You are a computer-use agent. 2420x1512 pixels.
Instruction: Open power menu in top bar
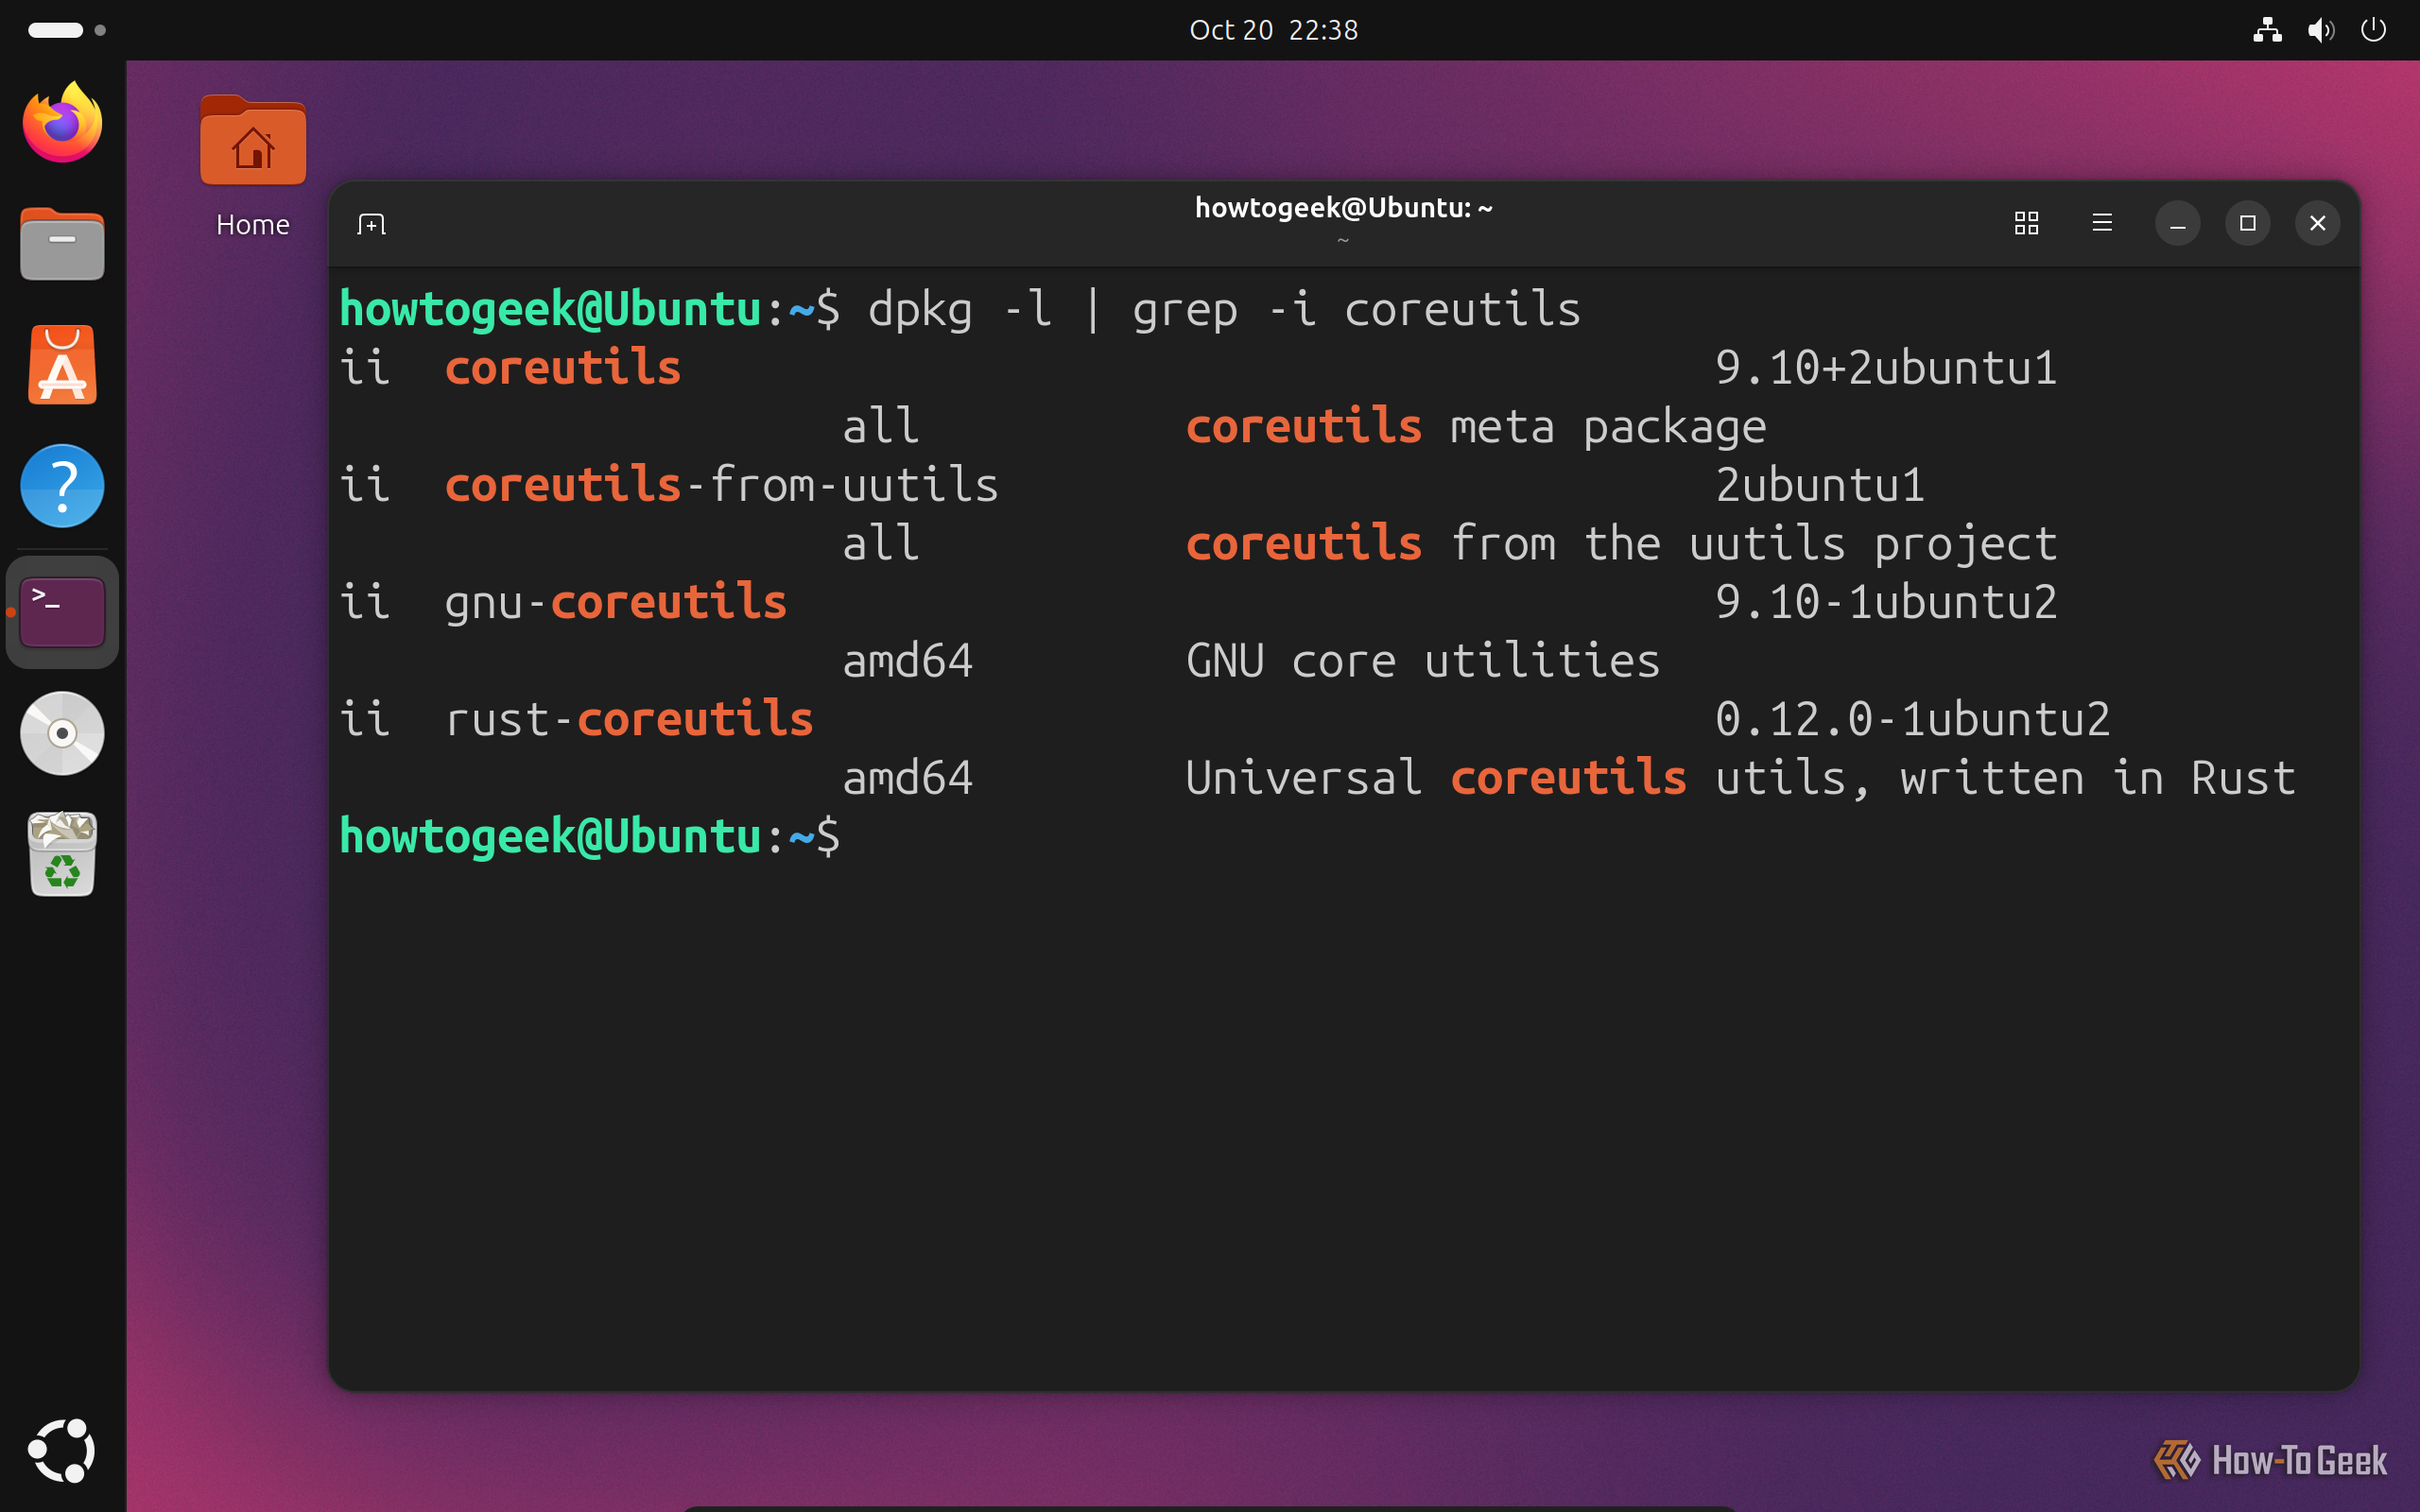[2373, 30]
